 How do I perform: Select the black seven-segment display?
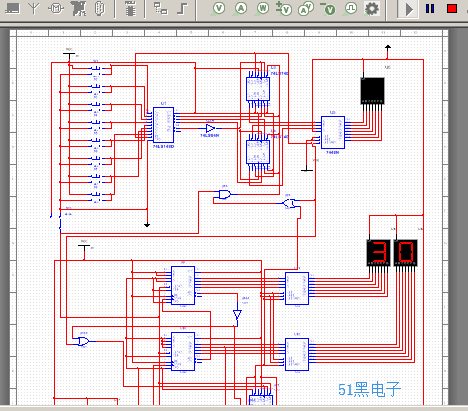372,91
